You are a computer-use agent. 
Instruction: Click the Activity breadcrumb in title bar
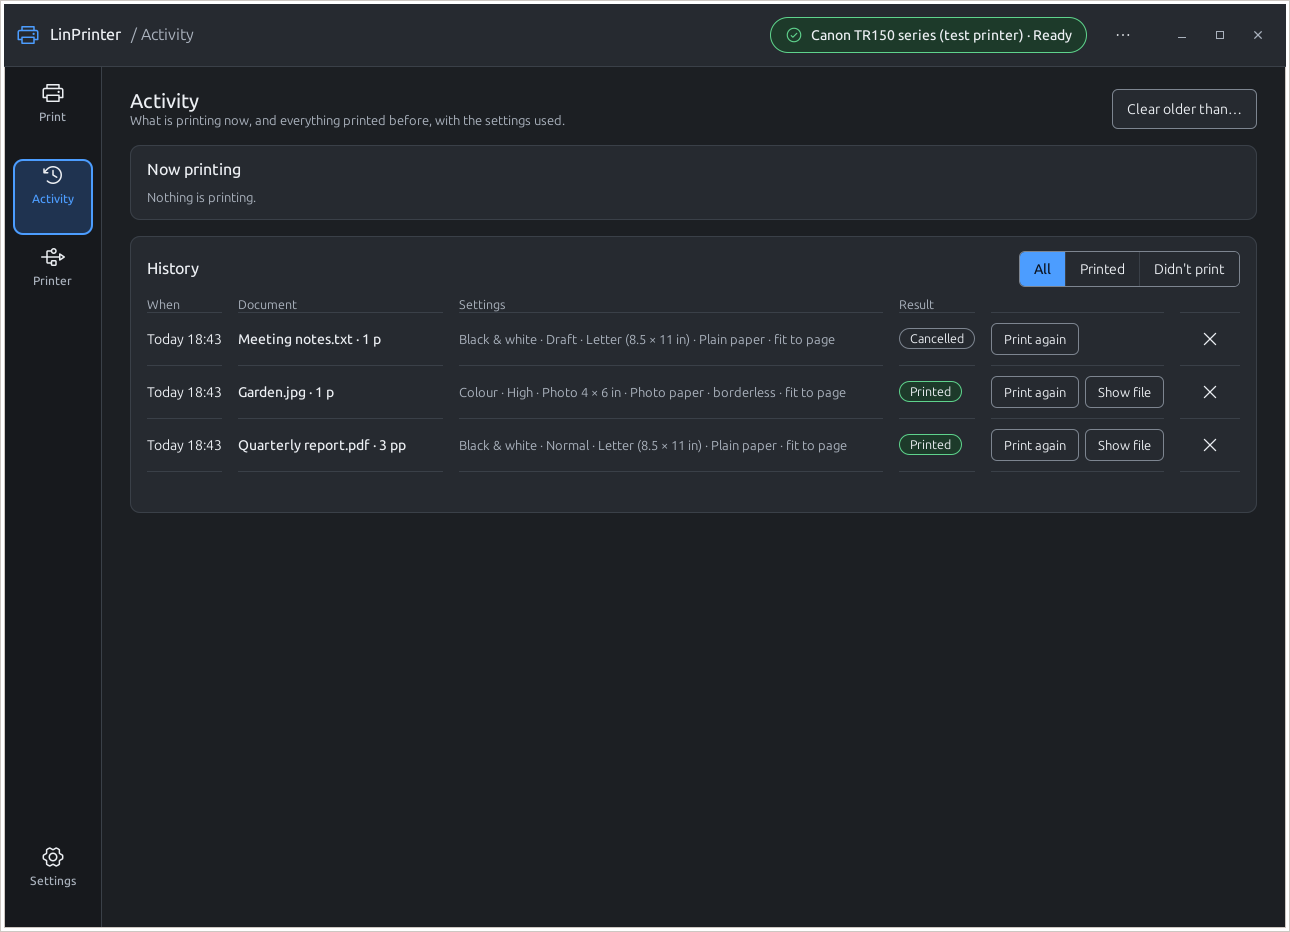pos(167,35)
